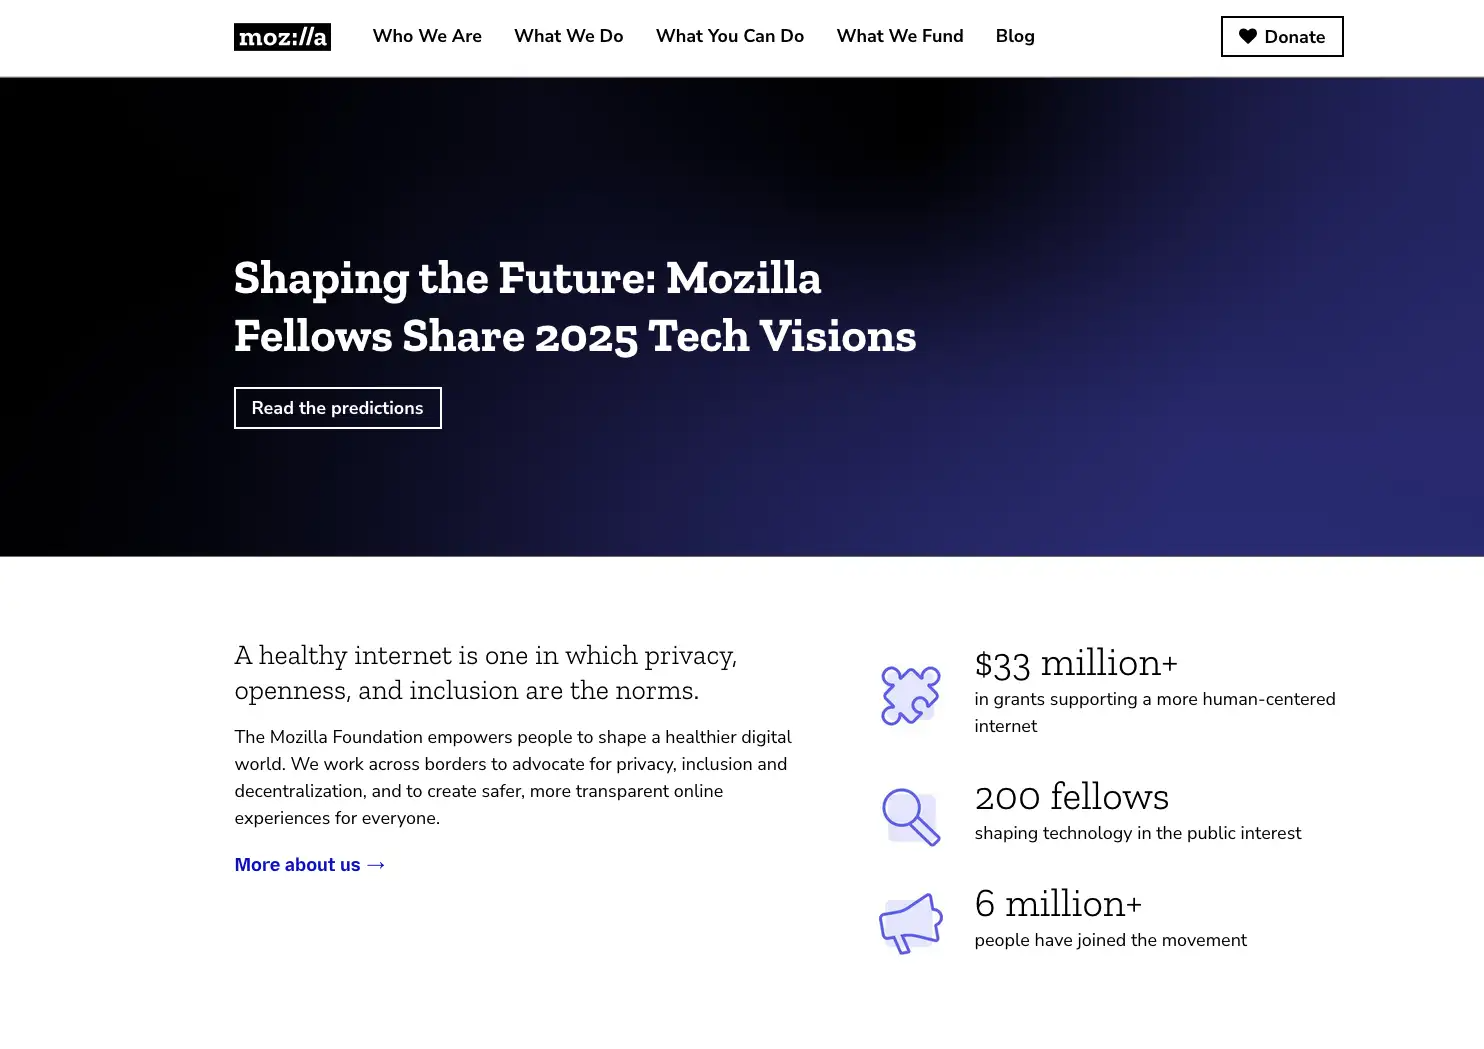Click the Mozilla Foundation description paragraph
Image resolution: width=1484 pixels, height=1049 pixels.
pos(513,777)
